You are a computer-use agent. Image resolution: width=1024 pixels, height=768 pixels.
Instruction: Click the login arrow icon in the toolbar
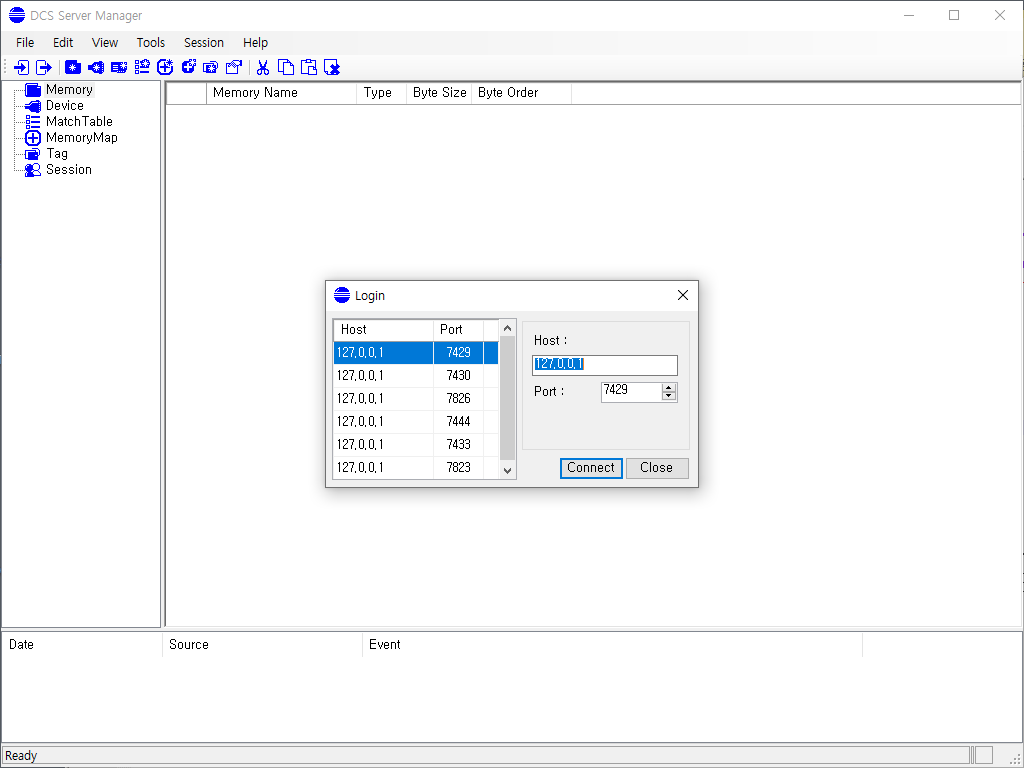(x=22, y=67)
